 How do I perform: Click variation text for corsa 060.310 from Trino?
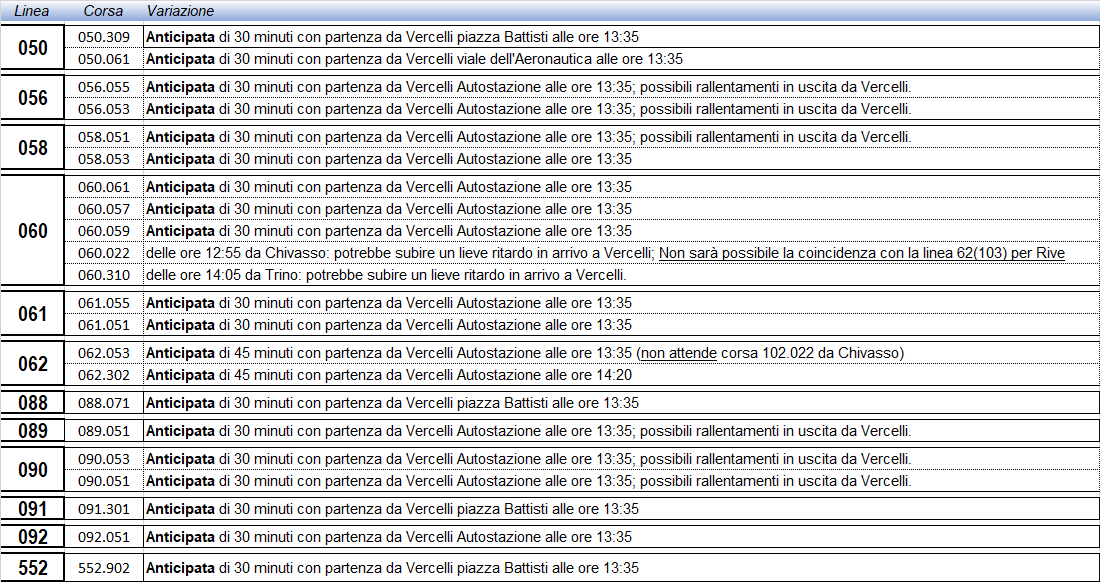386,276
